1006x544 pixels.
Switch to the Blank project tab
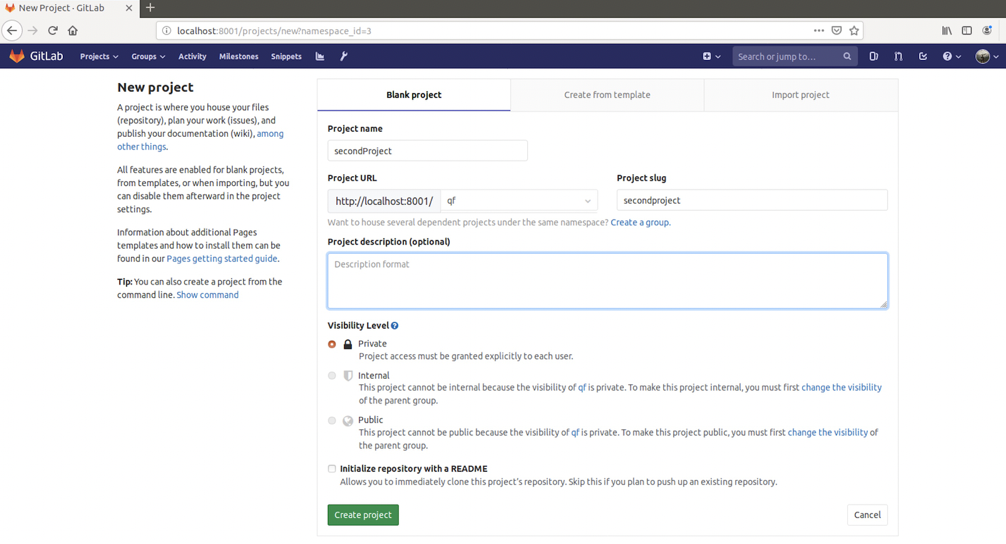pyautogui.click(x=414, y=95)
